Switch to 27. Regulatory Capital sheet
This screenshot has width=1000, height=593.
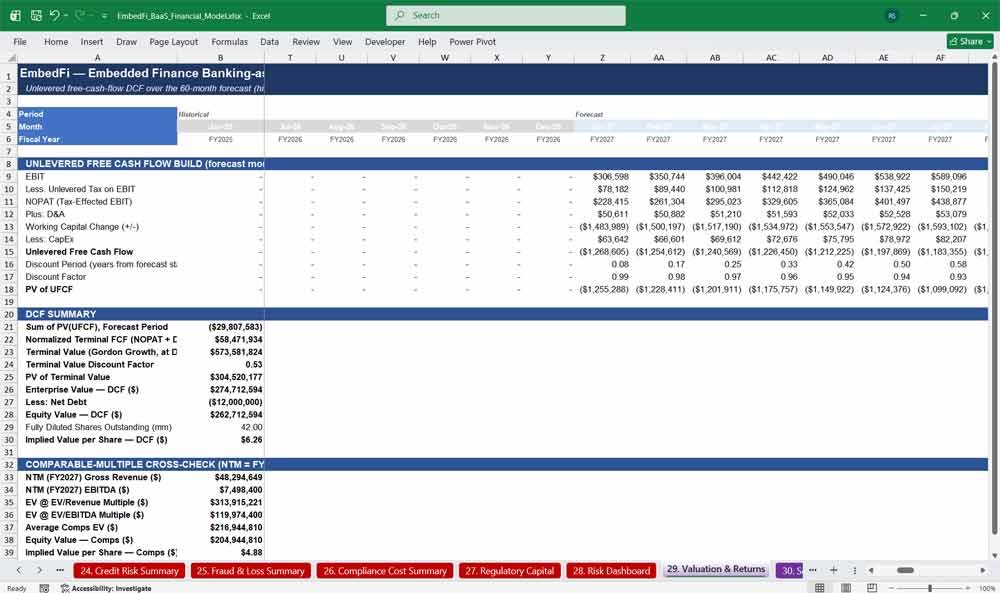(510, 571)
